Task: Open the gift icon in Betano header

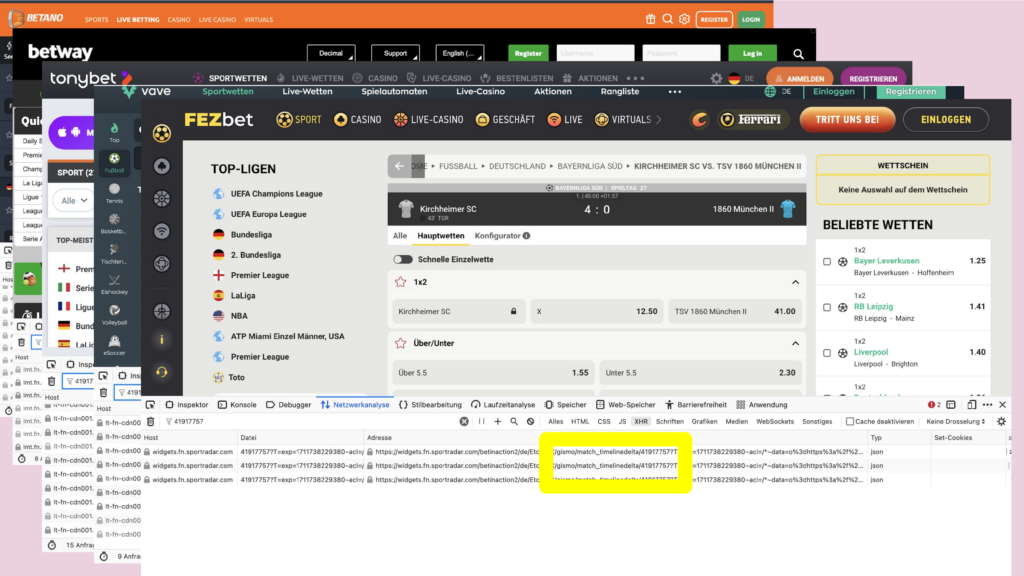Action: (650, 19)
